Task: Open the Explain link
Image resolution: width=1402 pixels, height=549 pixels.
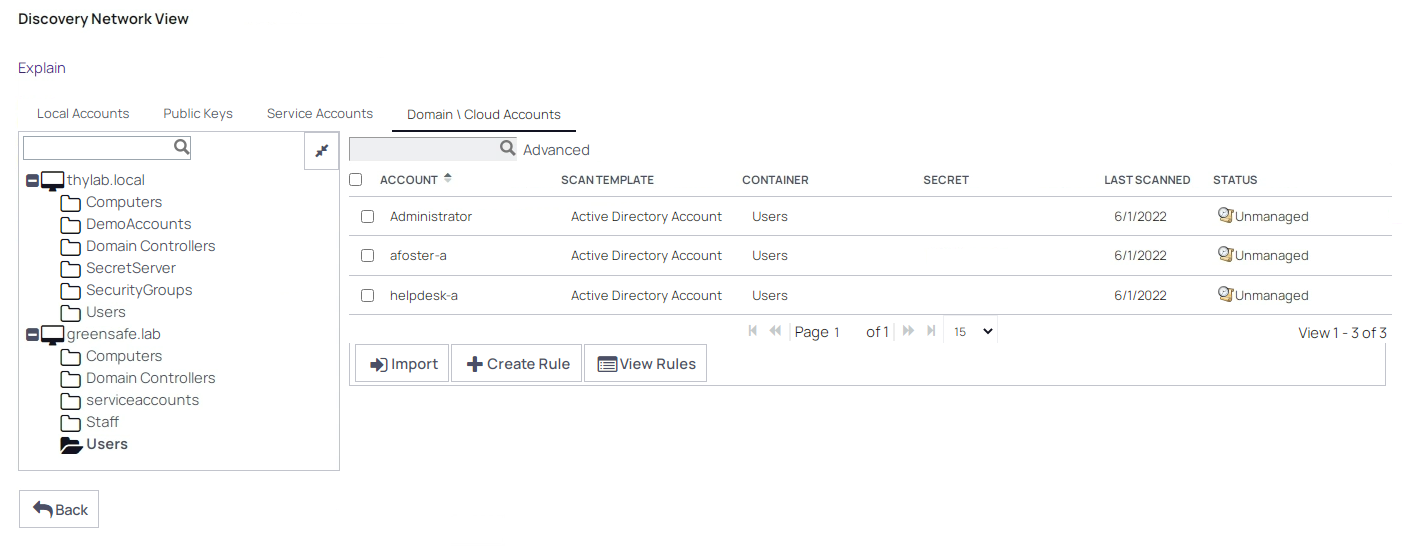Action: [42, 68]
